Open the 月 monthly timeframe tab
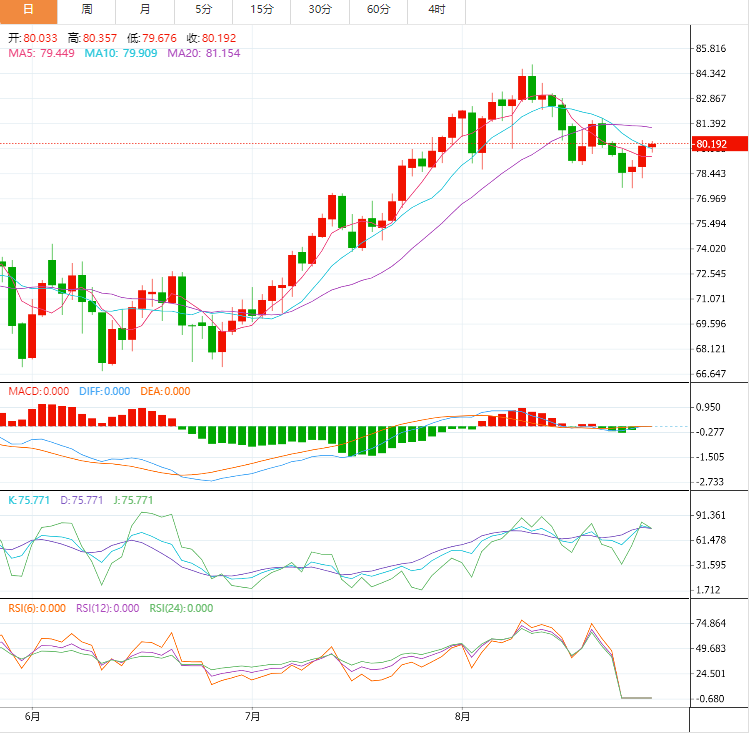 tap(146, 10)
